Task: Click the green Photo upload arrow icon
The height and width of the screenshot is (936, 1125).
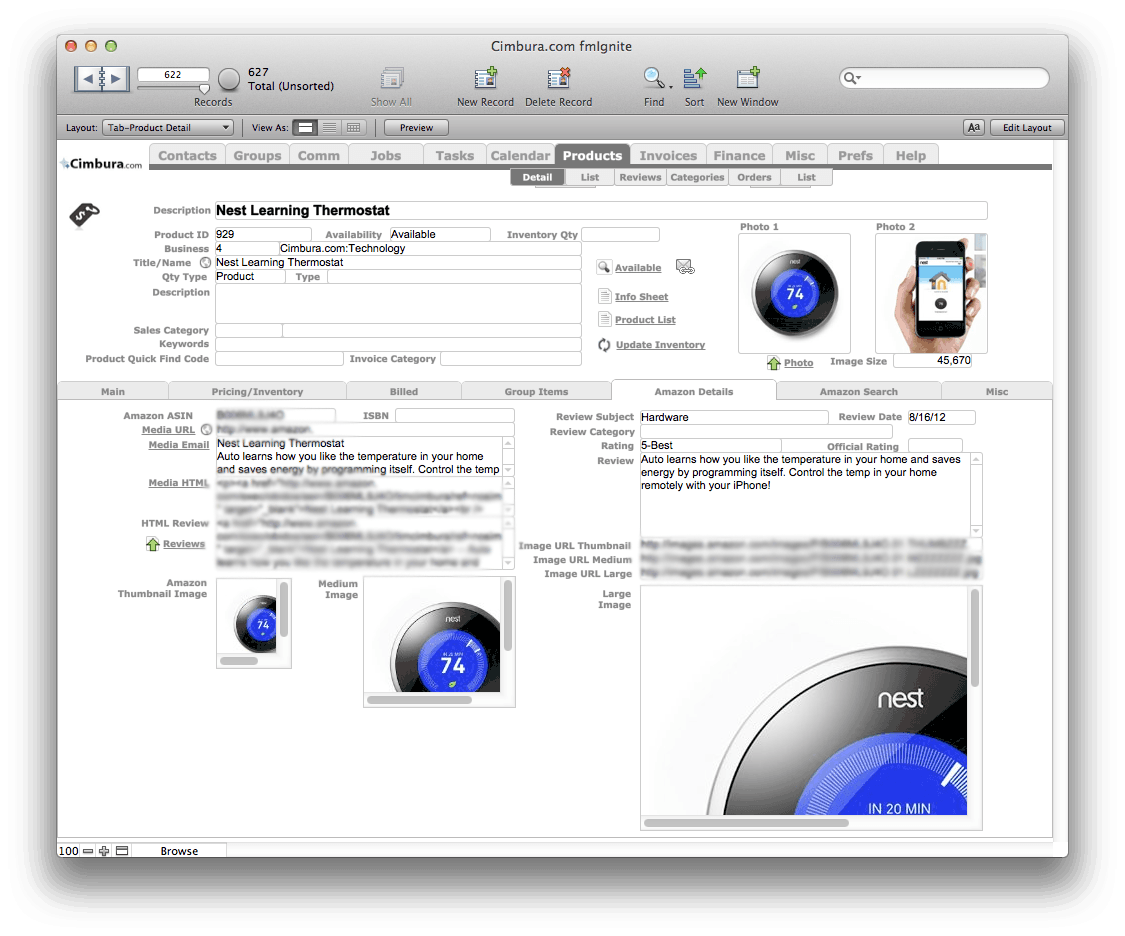Action: 773,363
